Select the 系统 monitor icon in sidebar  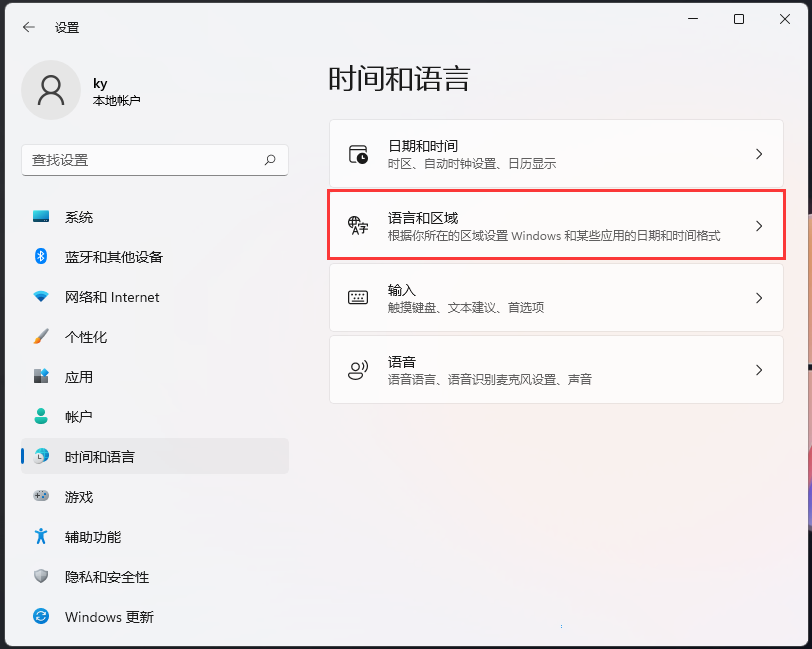click(x=40, y=217)
